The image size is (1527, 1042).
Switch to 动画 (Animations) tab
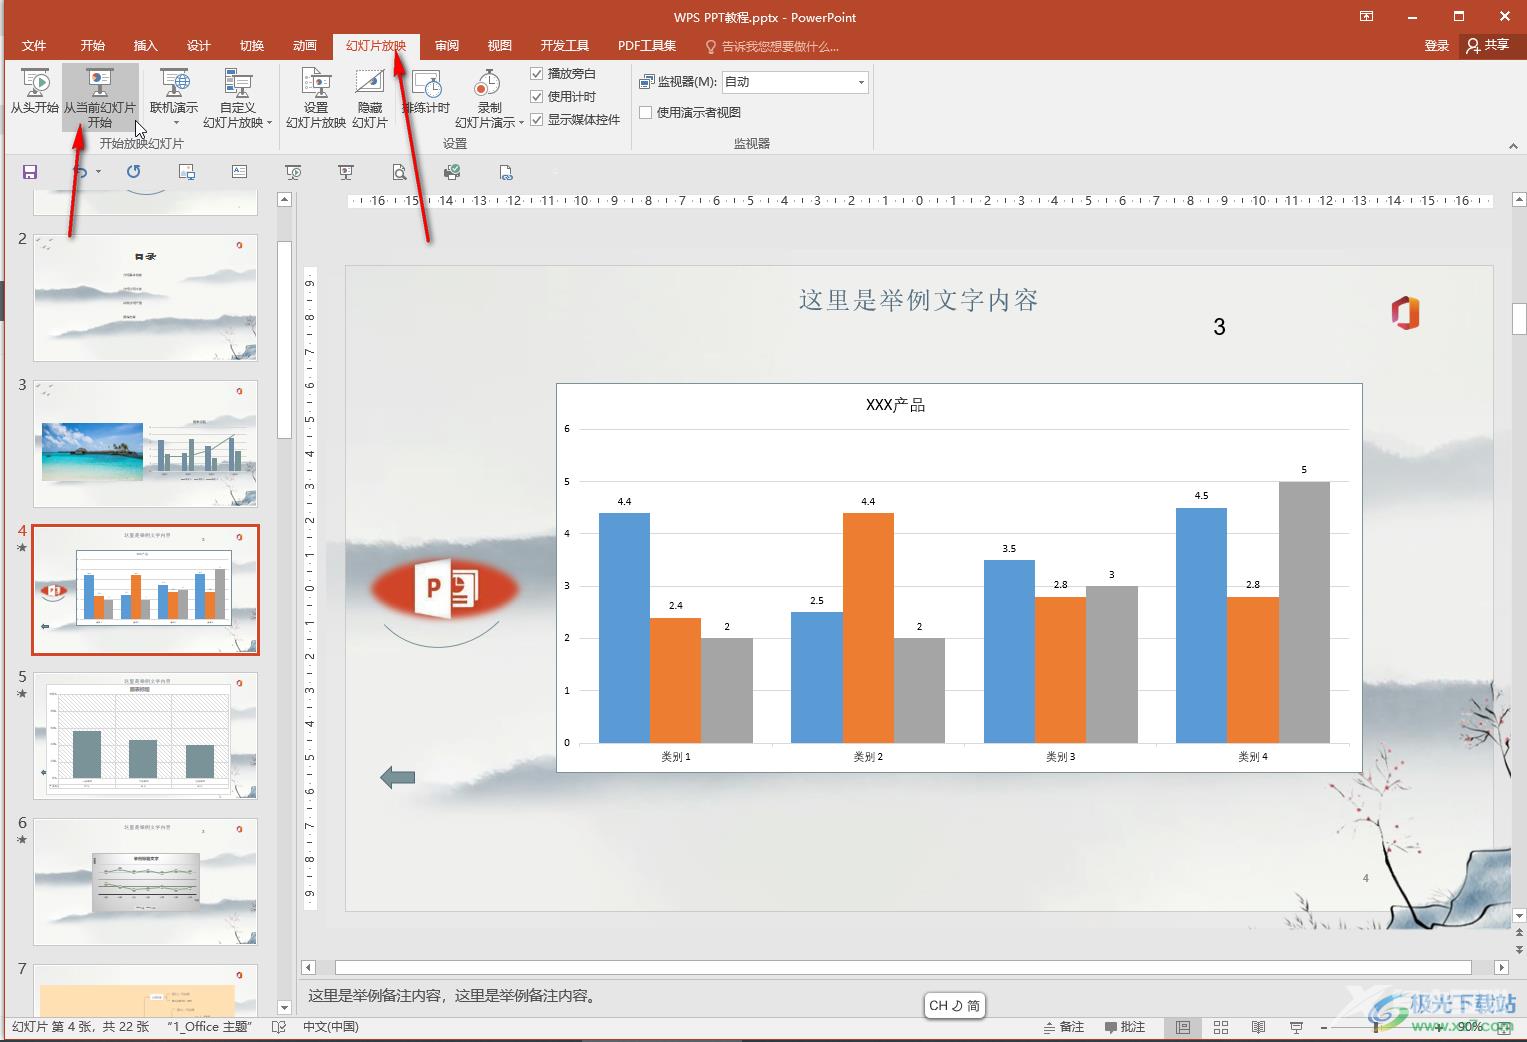pyautogui.click(x=305, y=46)
